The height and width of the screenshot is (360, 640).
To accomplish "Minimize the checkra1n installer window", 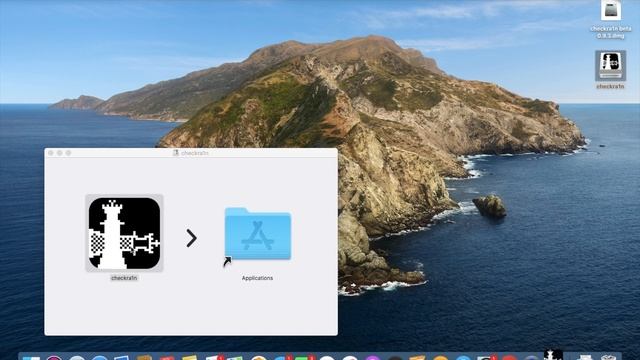I will (60, 153).
